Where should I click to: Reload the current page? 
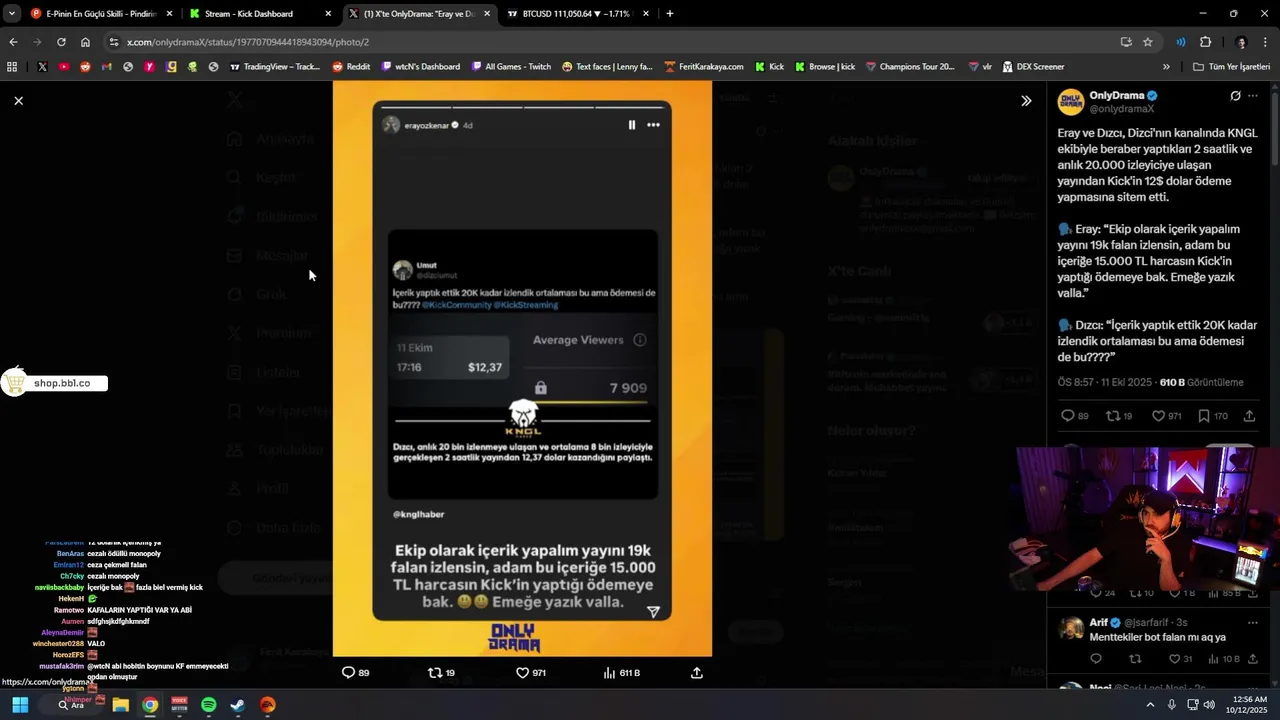61,42
